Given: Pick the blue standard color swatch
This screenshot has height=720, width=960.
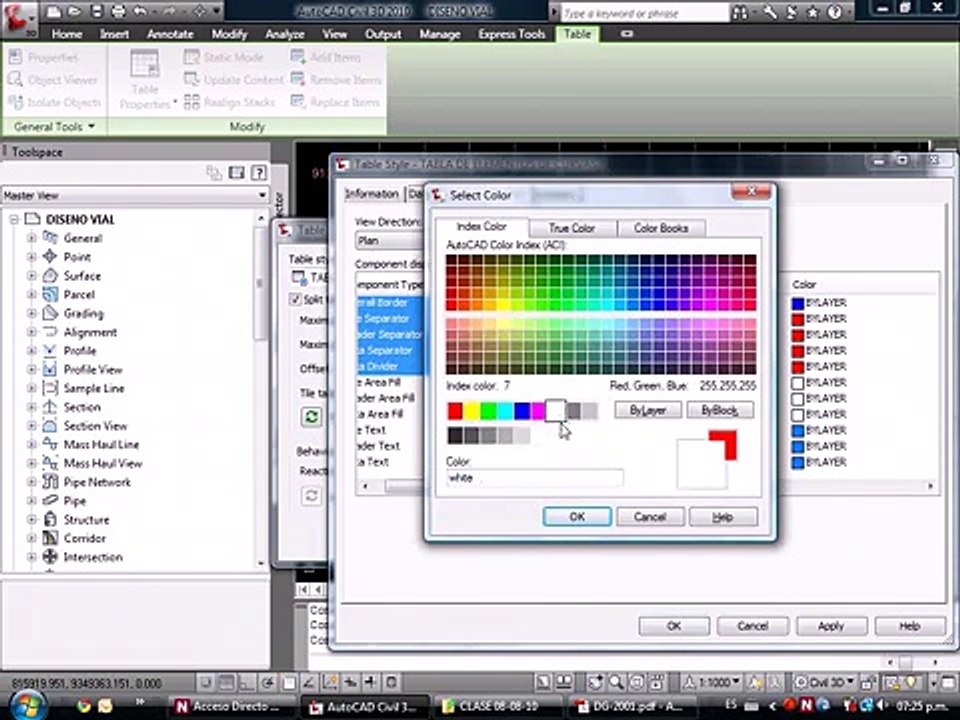Looking at the screenshot, I should [522, 411].
